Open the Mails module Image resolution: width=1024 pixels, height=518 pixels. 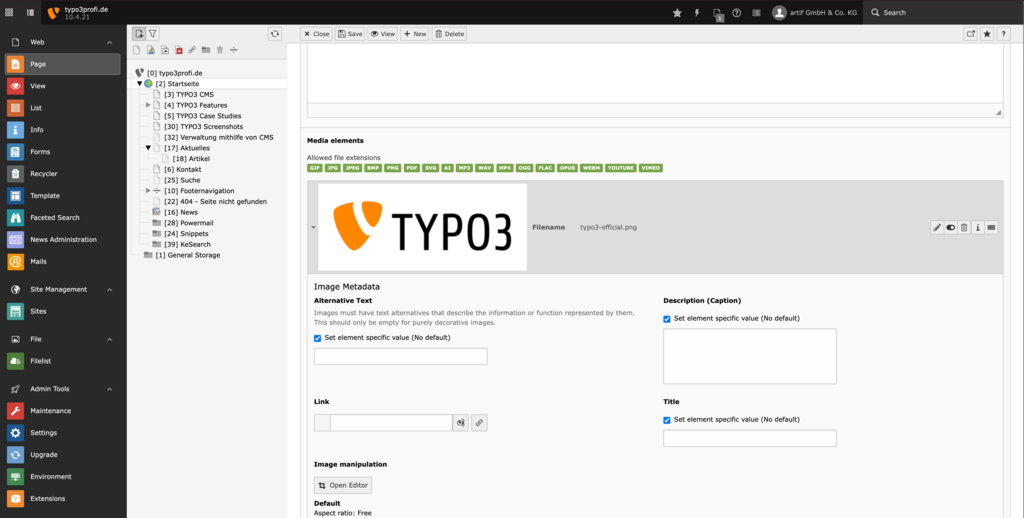click(63, 261)
